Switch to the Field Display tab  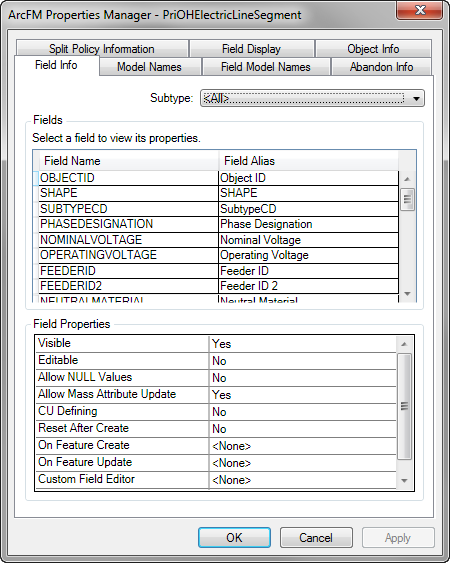[251, 48]
